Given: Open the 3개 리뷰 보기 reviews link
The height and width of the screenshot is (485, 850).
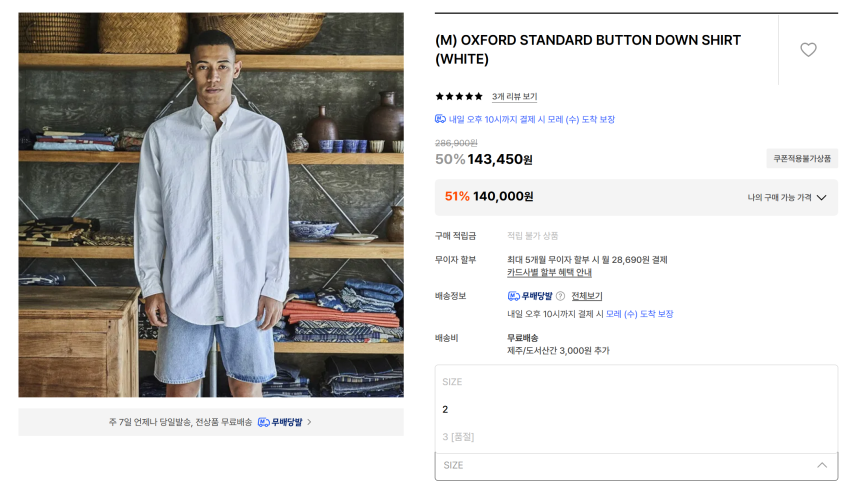Looking at the screenshot, I should click(514, 97).
